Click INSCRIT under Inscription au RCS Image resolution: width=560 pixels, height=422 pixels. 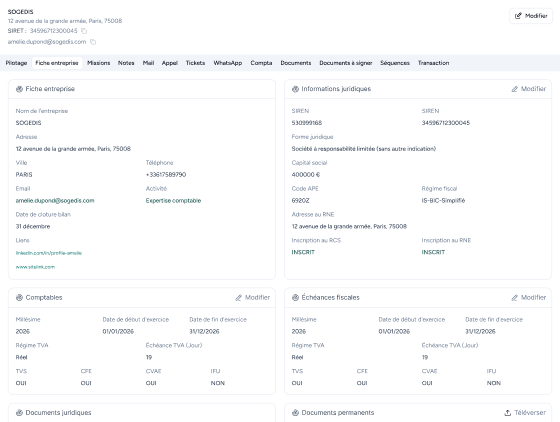(x=303, y=252)
